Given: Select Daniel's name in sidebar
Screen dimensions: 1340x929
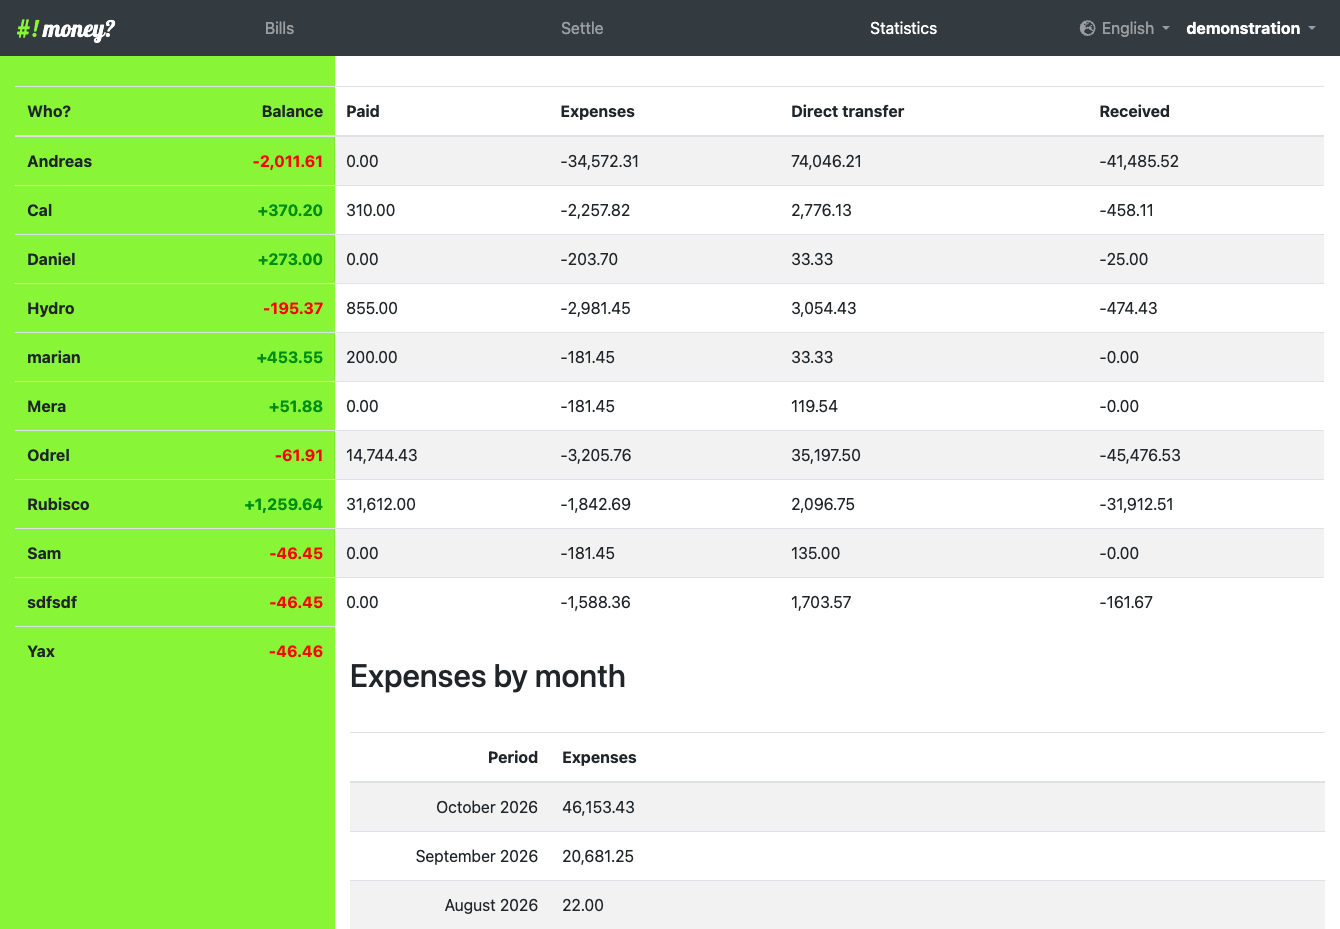Looking at the screenshot, I should click(x=51, y=259).
